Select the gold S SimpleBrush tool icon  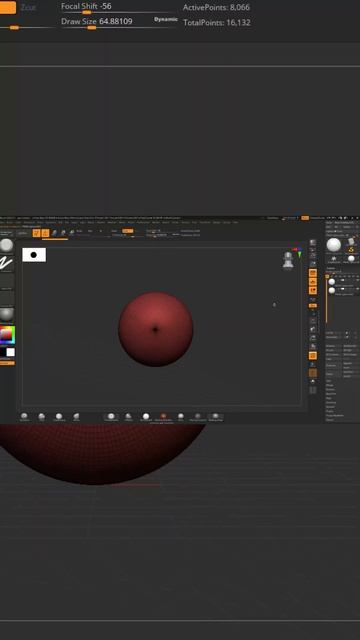[351, 248]
